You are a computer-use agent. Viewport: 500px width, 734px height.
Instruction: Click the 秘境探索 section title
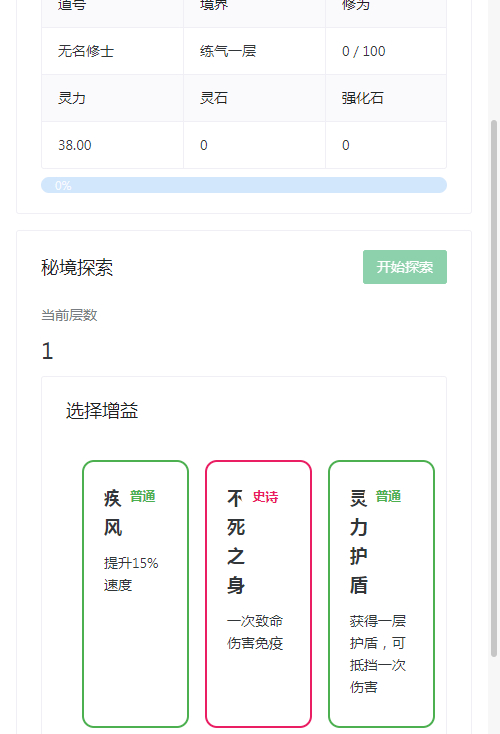[x=77, y=267]
